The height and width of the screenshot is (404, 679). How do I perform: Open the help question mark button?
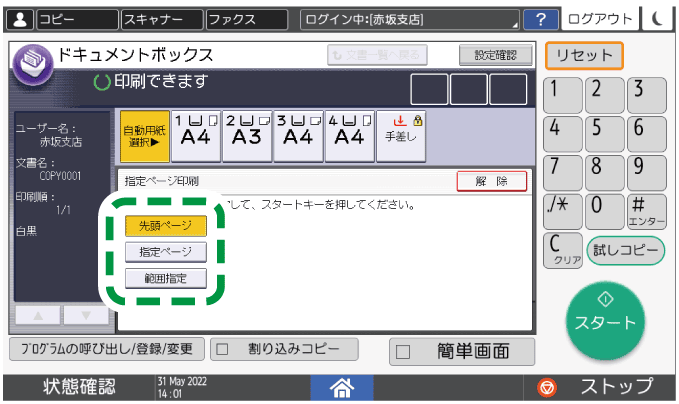point(540,20)
